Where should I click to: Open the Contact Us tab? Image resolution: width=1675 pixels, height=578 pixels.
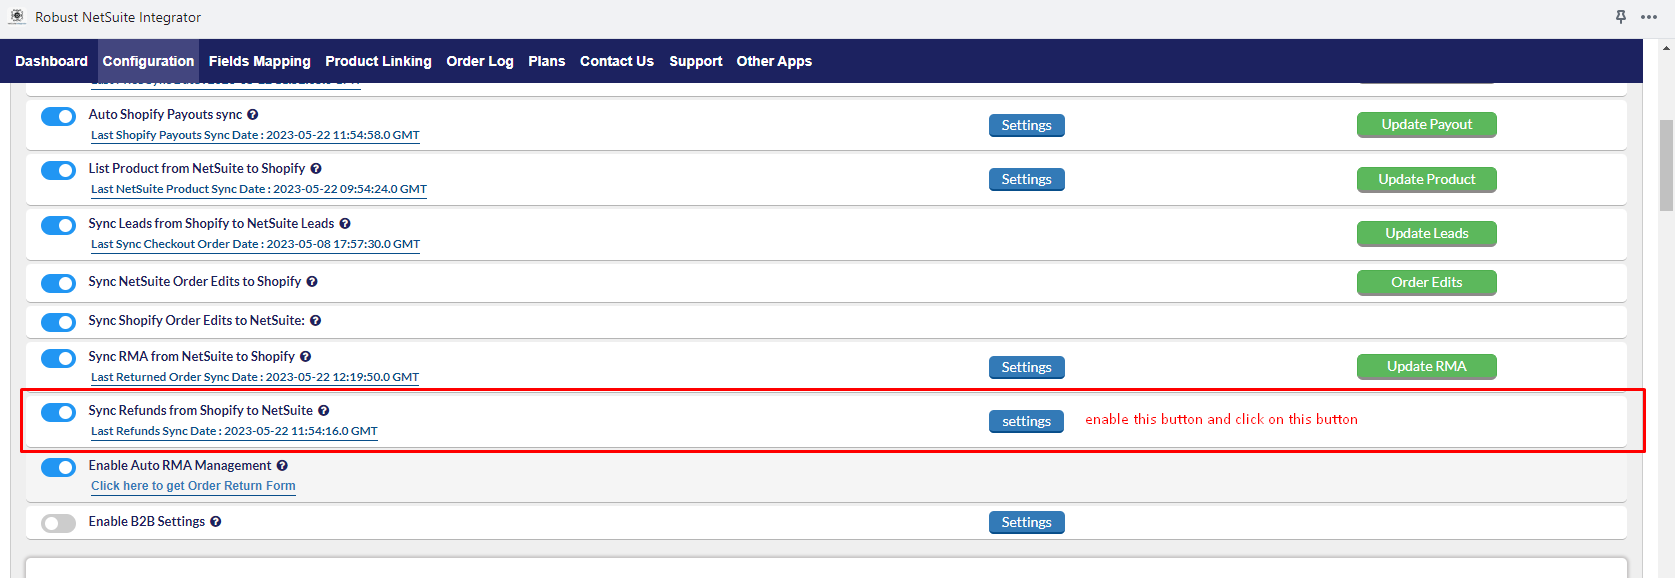pos(617,61)
